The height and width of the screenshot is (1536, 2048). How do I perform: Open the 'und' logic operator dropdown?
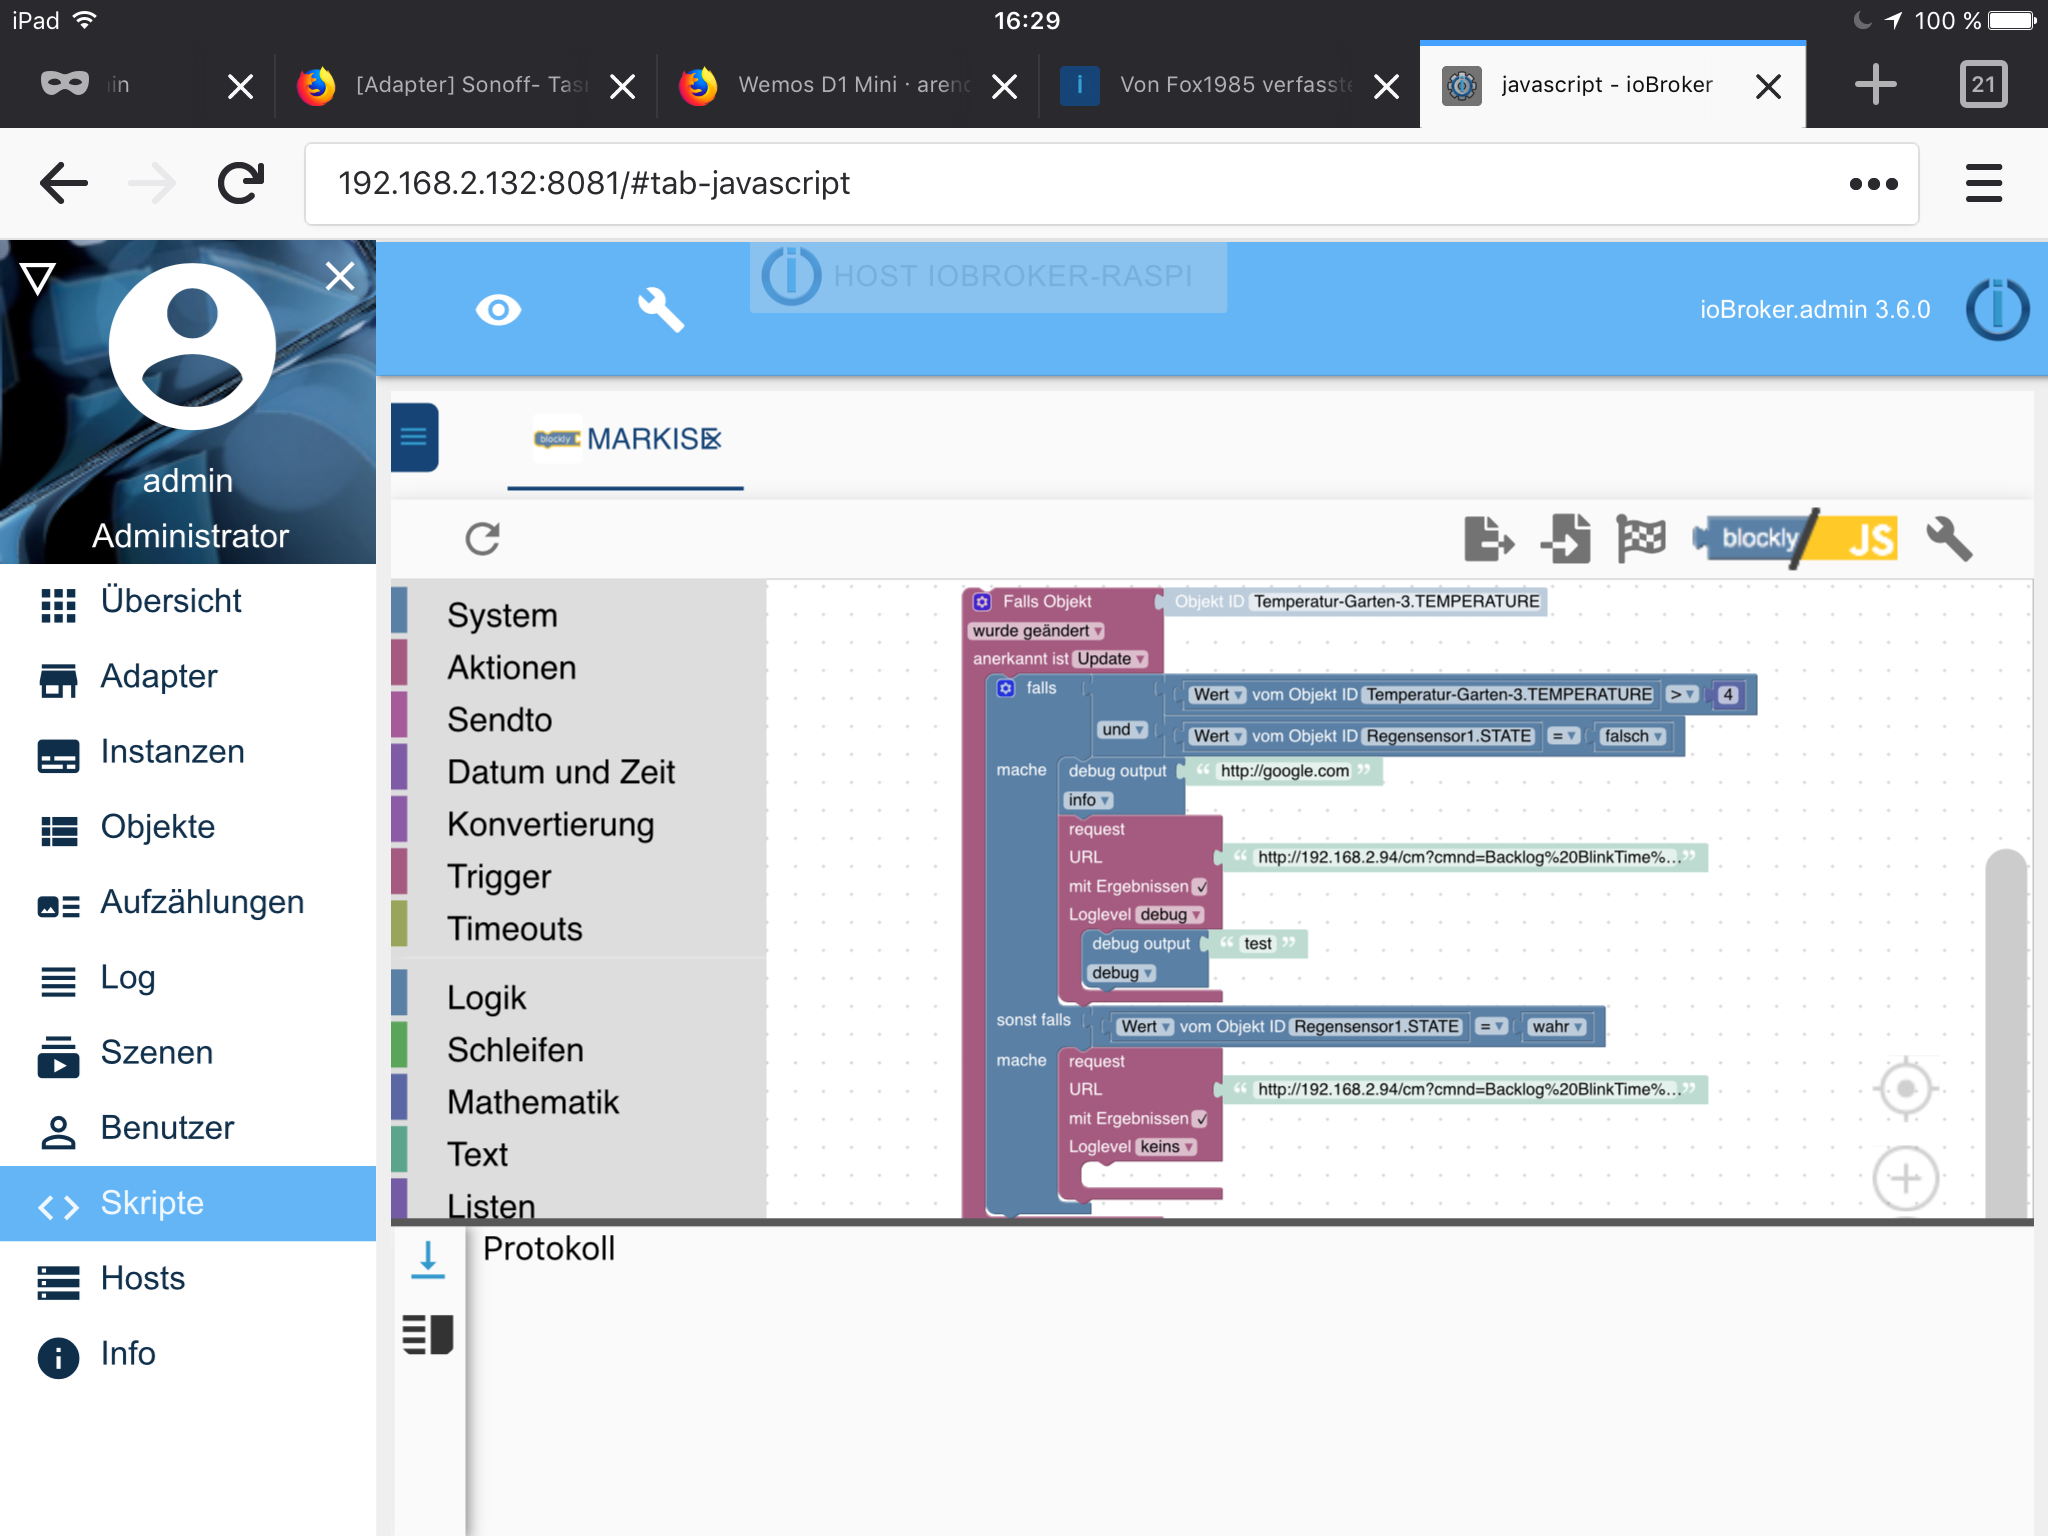pos(1123,730)
